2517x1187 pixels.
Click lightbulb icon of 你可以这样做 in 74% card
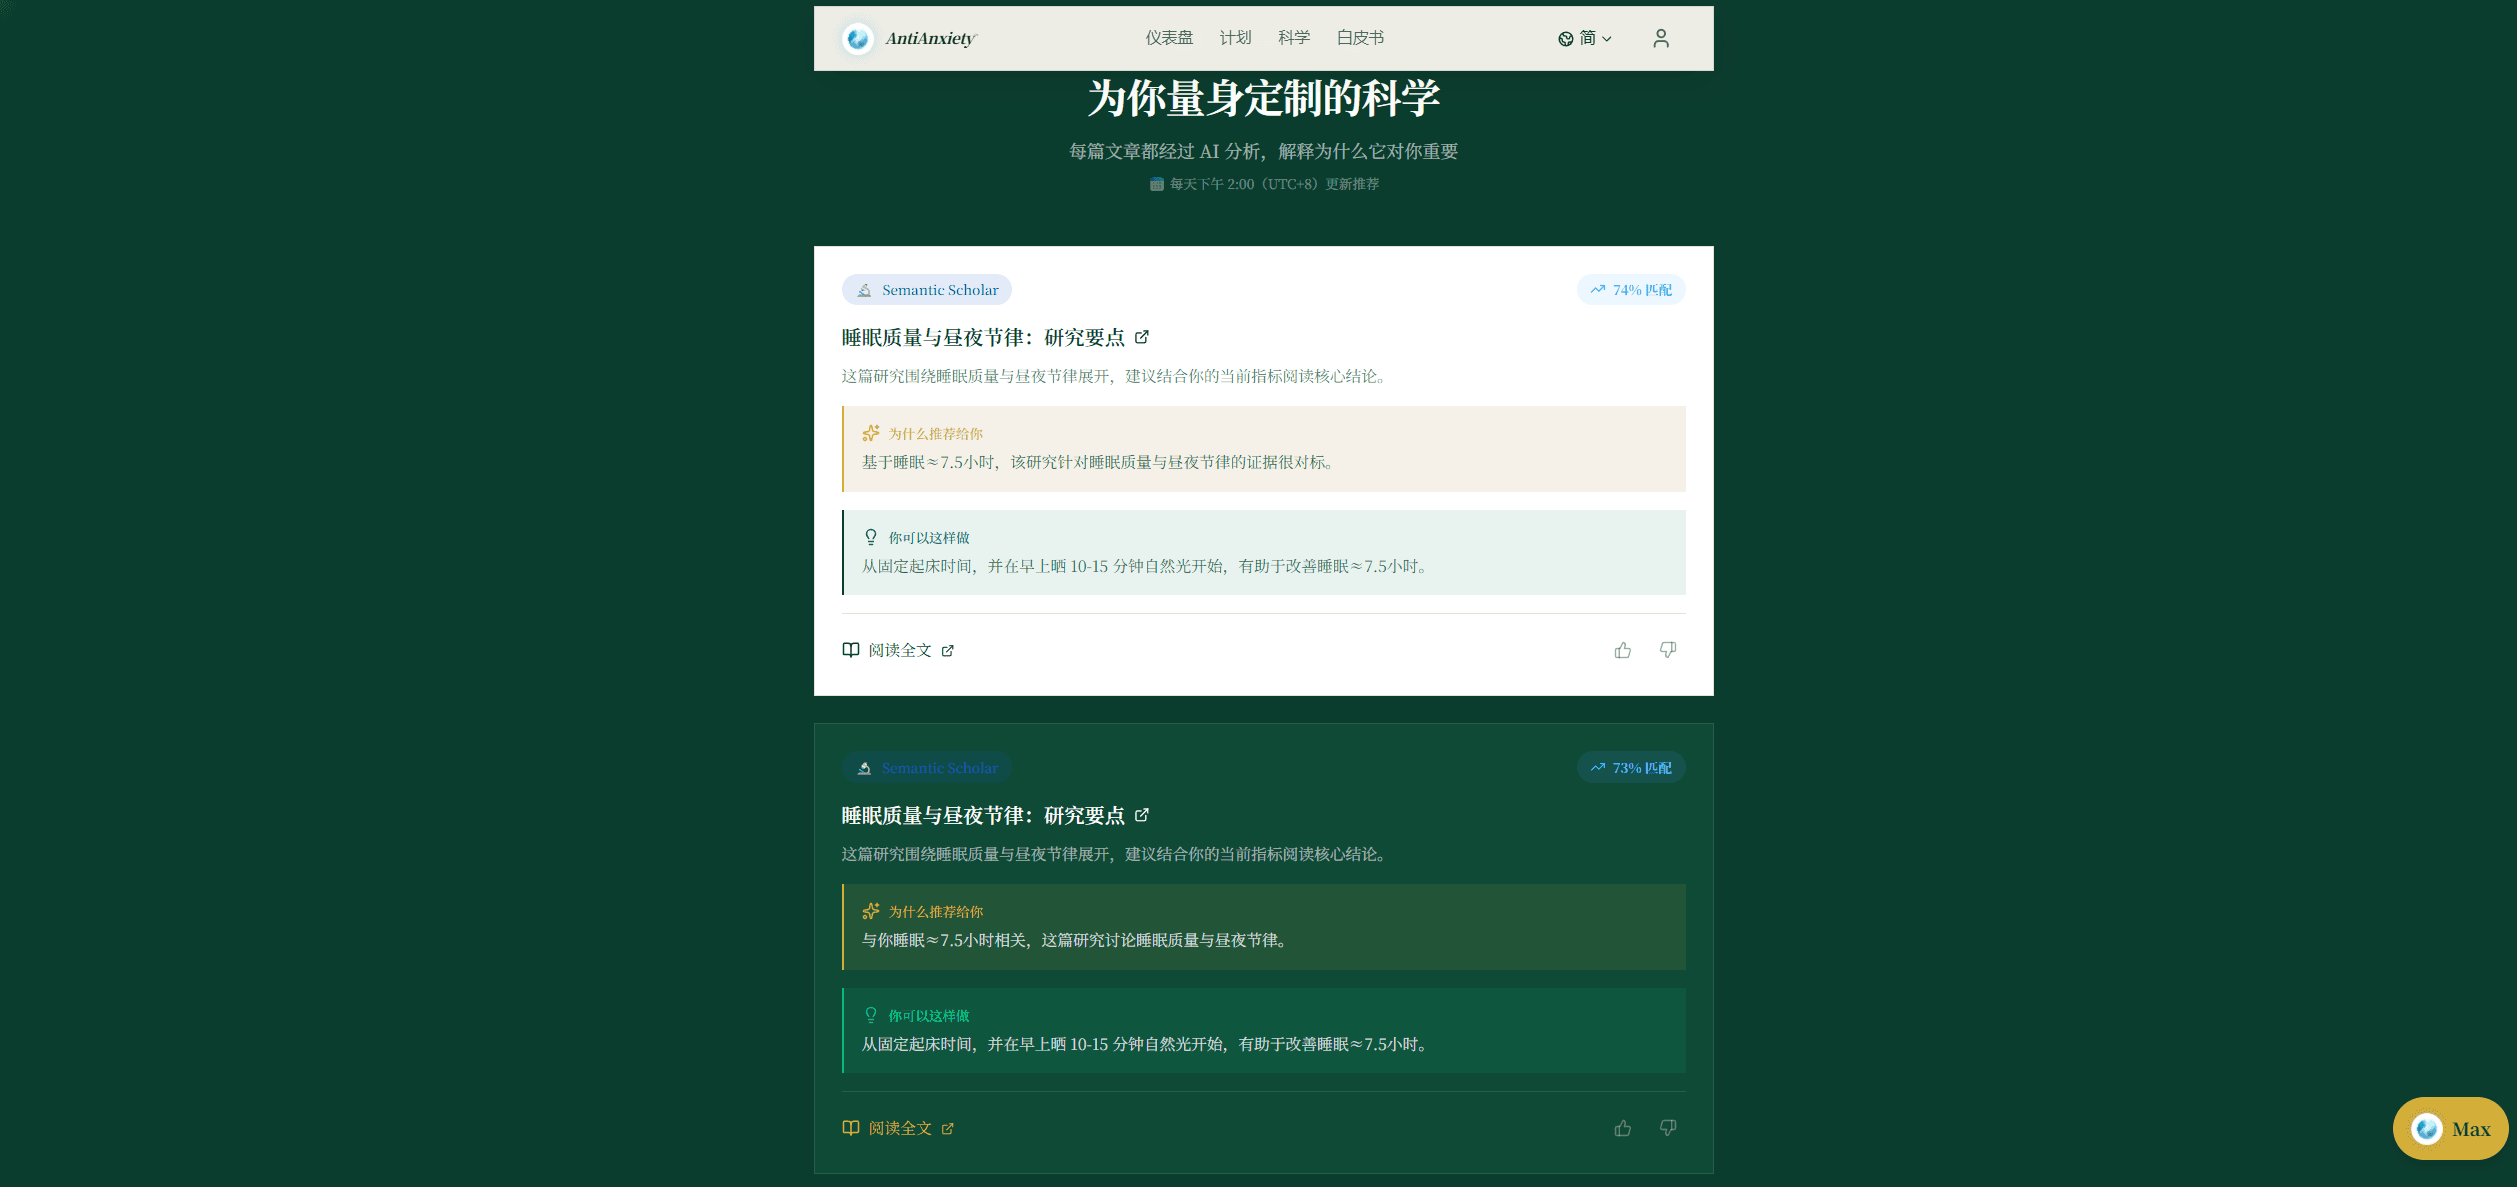click(x=871, y=537)
